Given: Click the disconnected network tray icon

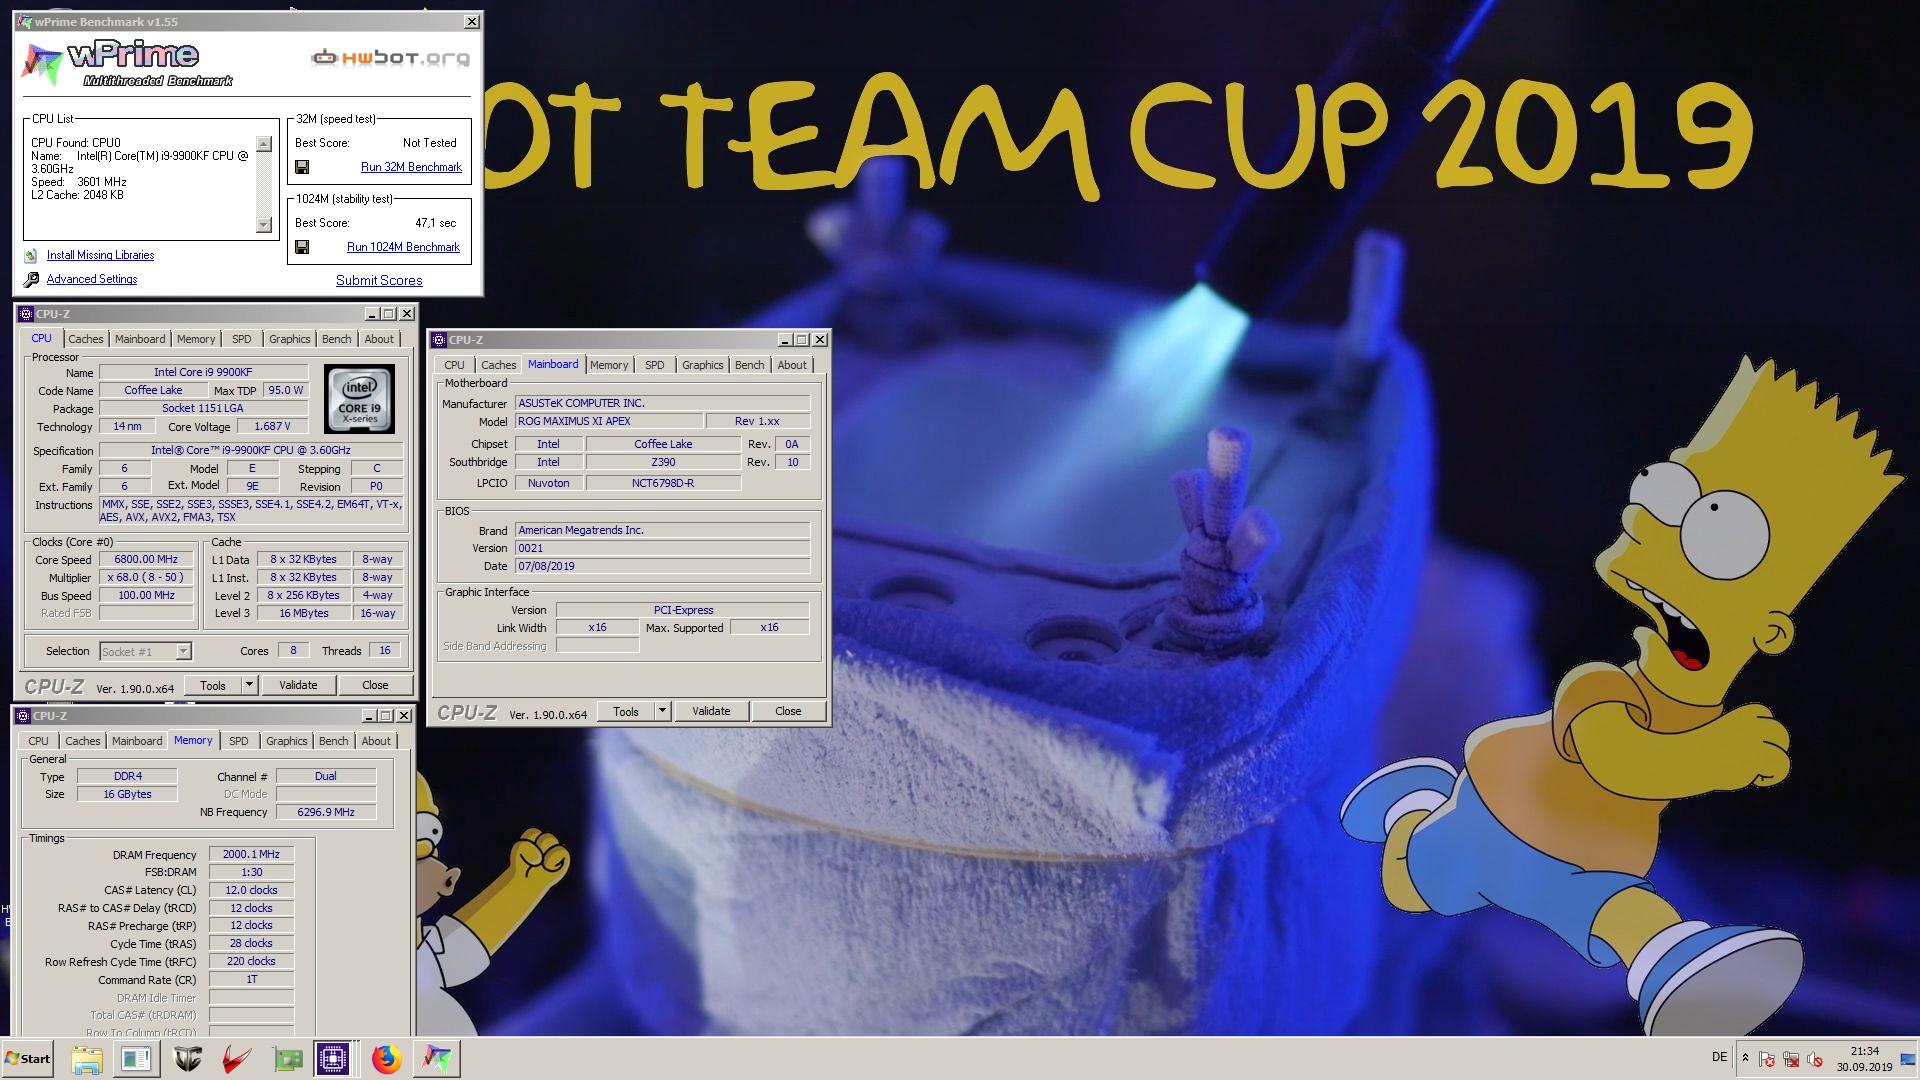Looking at the screenshot, I should pos(1791,1060).
